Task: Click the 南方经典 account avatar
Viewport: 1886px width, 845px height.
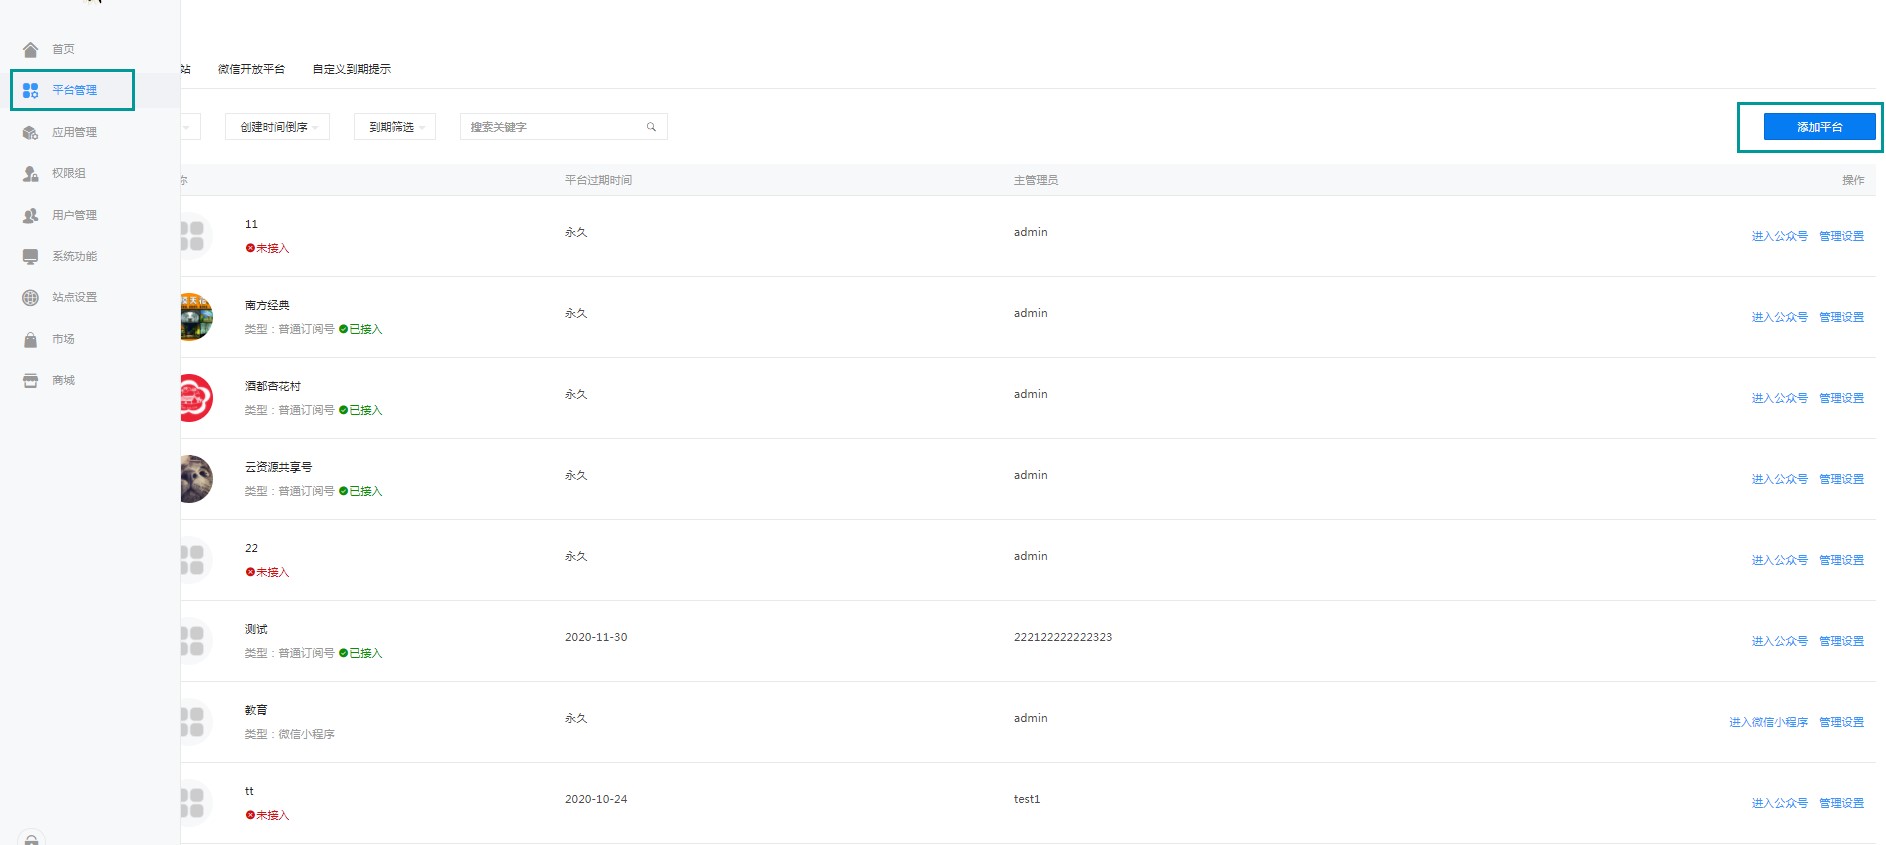Action: [196, 317]
